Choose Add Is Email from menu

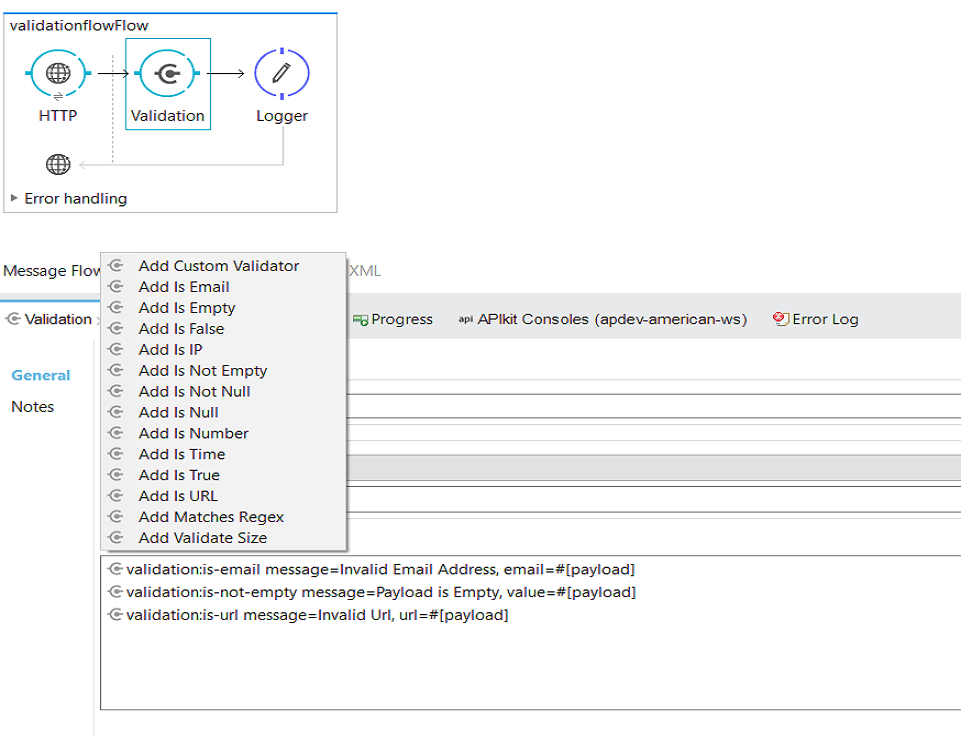[183, 287]
